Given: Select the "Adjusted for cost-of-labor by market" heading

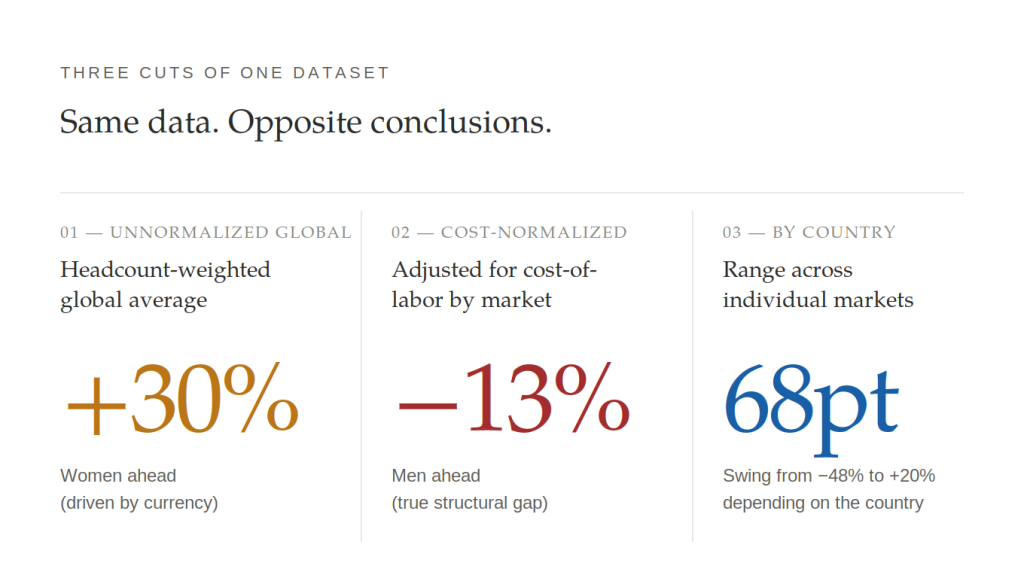Looking at the screenshot, I should click(494, 285).
